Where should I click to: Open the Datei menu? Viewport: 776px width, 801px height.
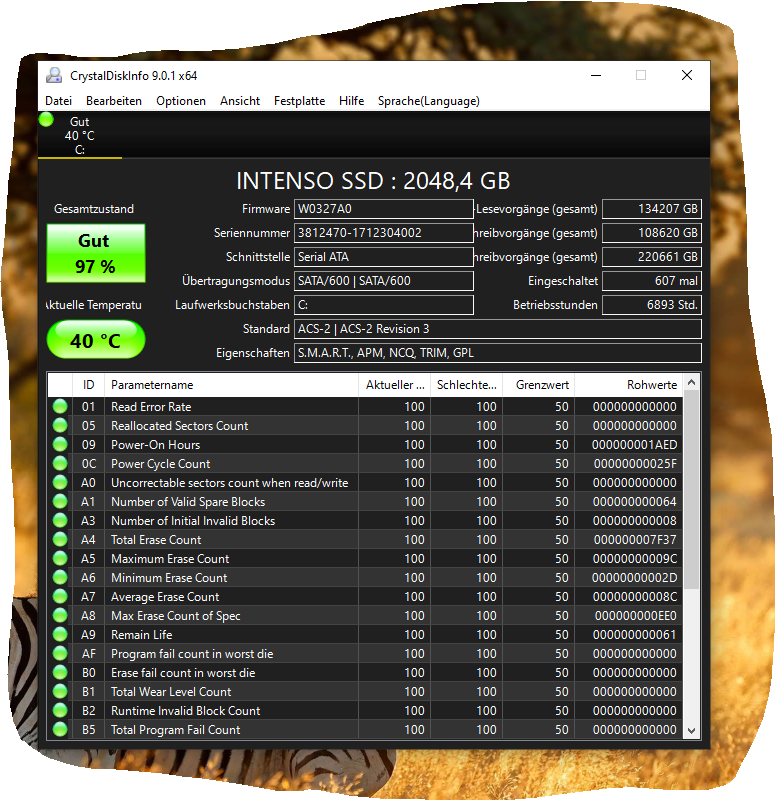pyautogui.click(x=58, y=101)
